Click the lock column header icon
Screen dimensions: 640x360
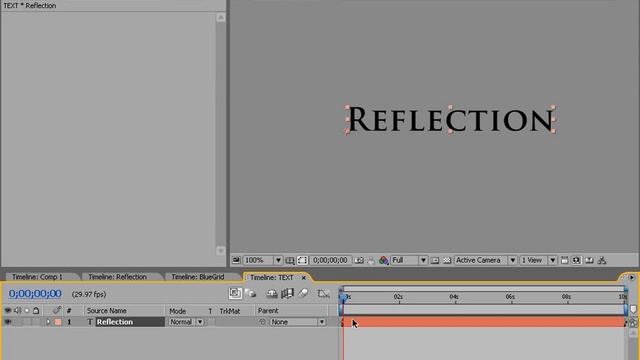coord(36,311)
